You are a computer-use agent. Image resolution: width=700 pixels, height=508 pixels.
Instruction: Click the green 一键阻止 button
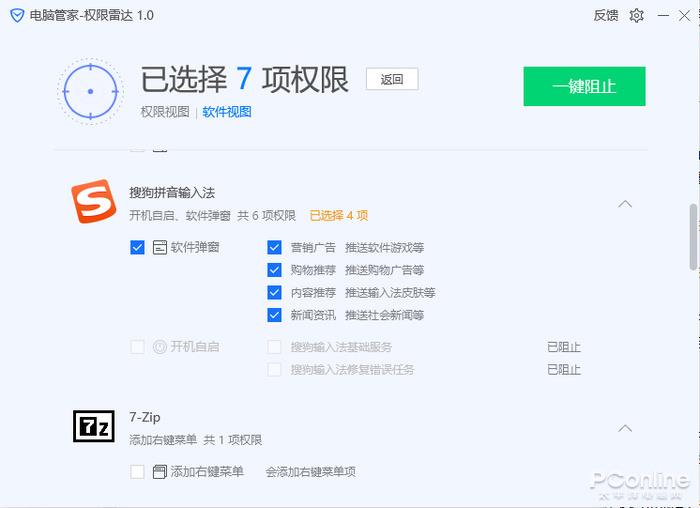point(584,86)
